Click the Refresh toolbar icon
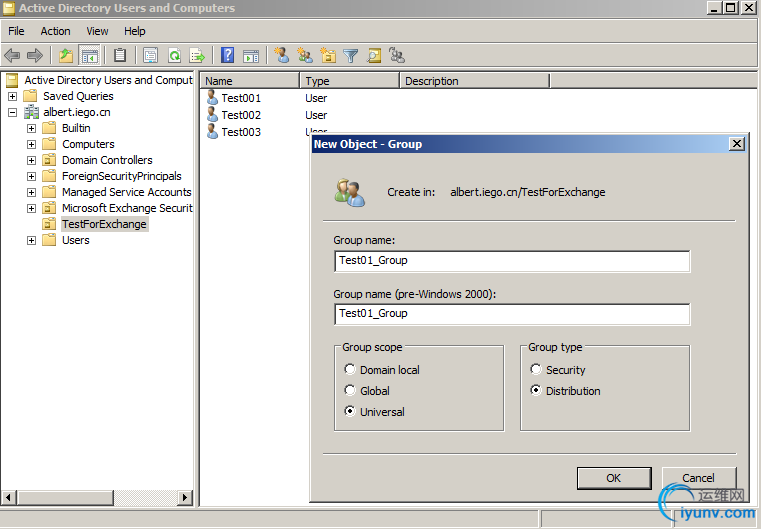The height and width of the screenshot is (529, 761). tap(174, 55)
